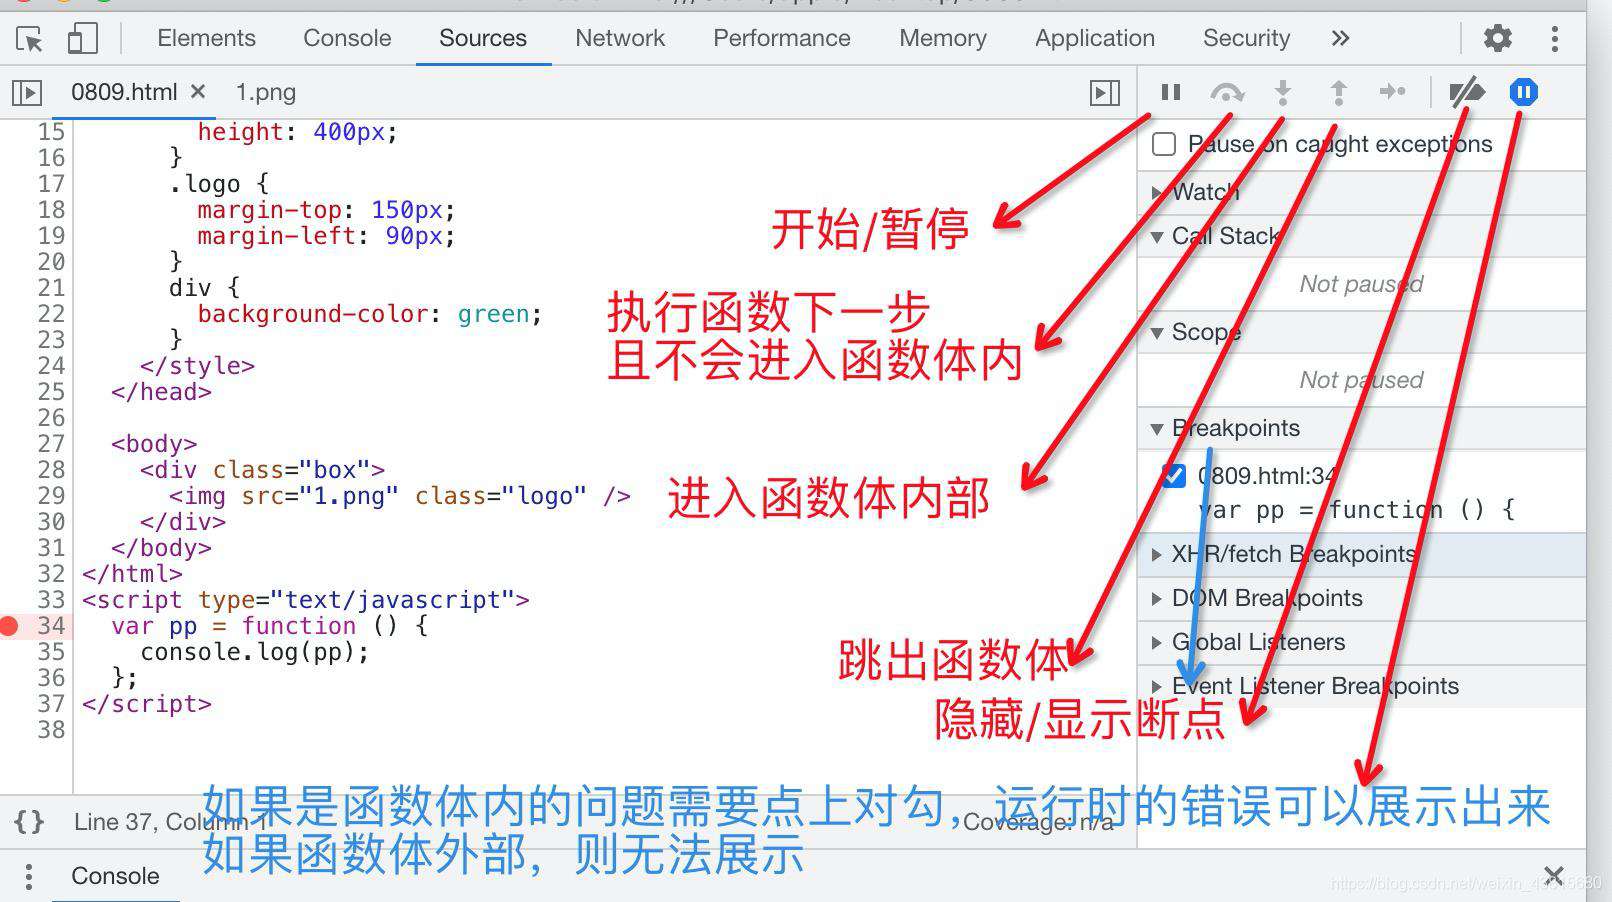Screen dimensions: 1612x902
Task: Toggle pause on exceptions button
Action: (x=1523, y=92)
